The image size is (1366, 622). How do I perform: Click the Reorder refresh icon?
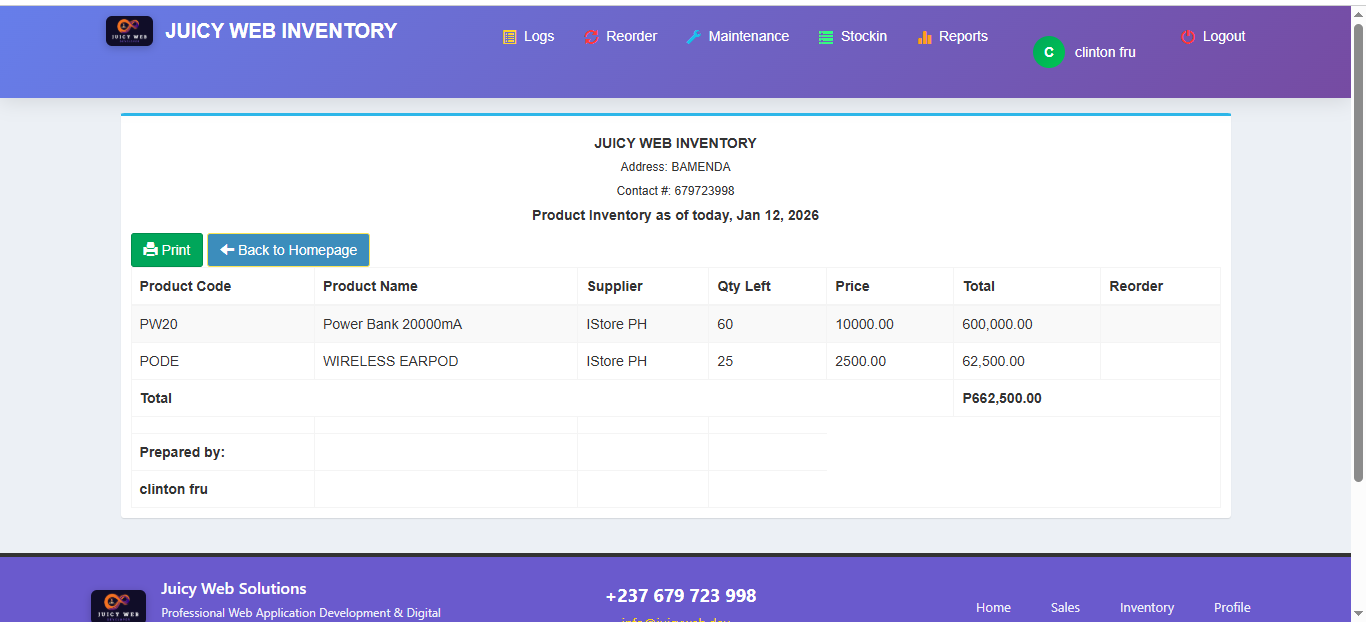point(589,36)
